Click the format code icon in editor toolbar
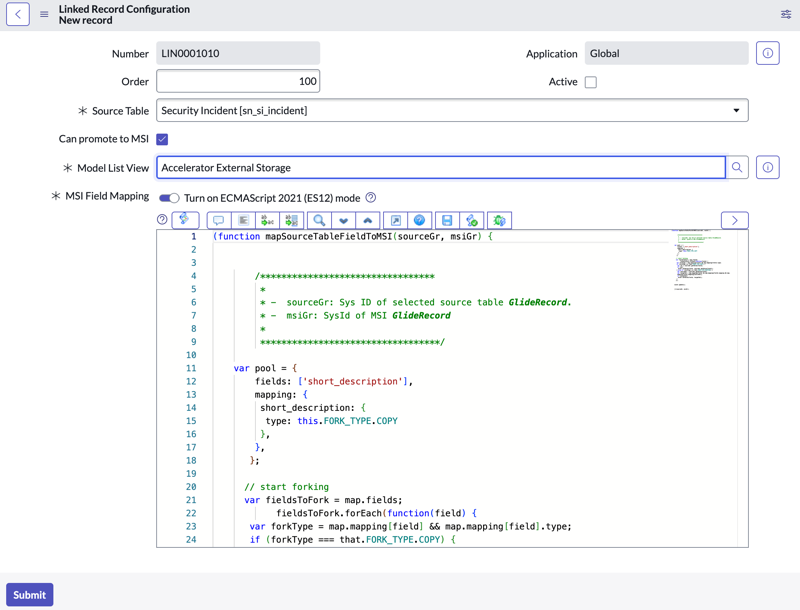 coord(243,220)
